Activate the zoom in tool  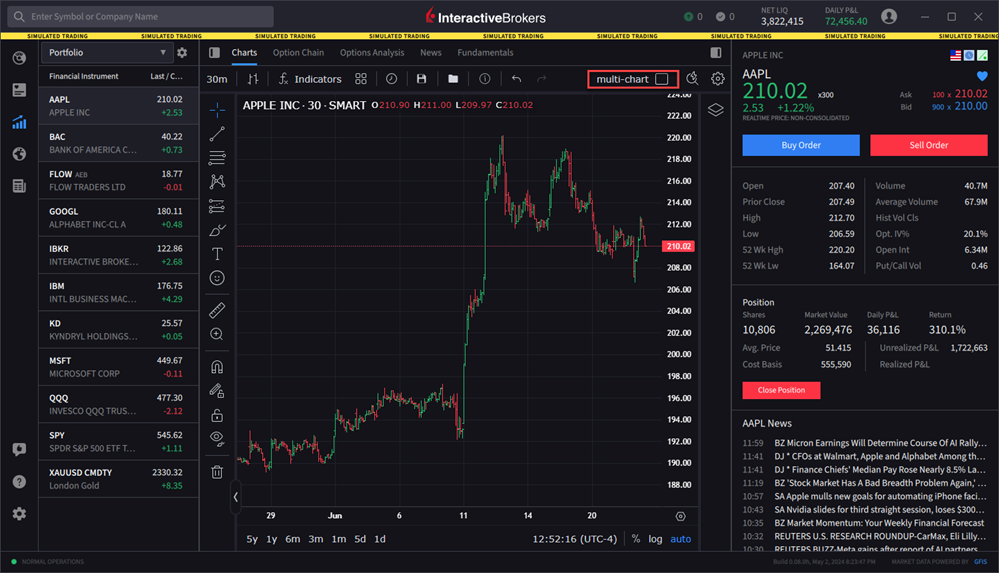point(217,334)
